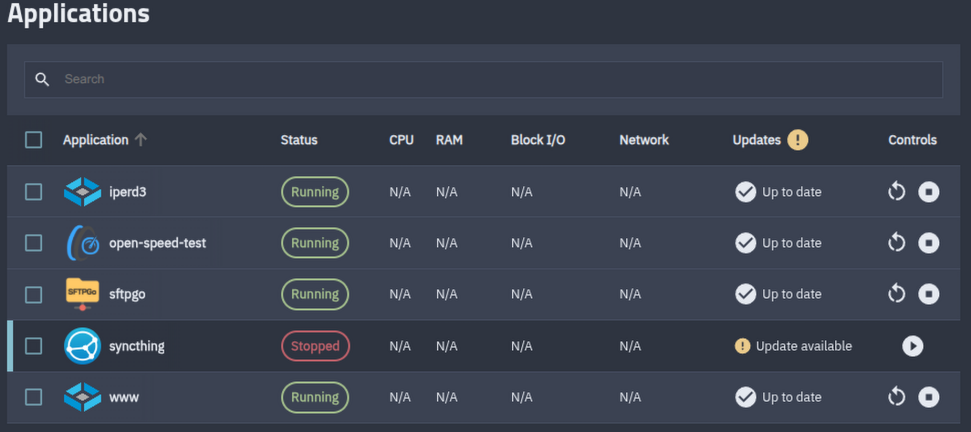This screenshot has height=432, width=971.
Task: Sort table by Status column
Action: (299, 140)
